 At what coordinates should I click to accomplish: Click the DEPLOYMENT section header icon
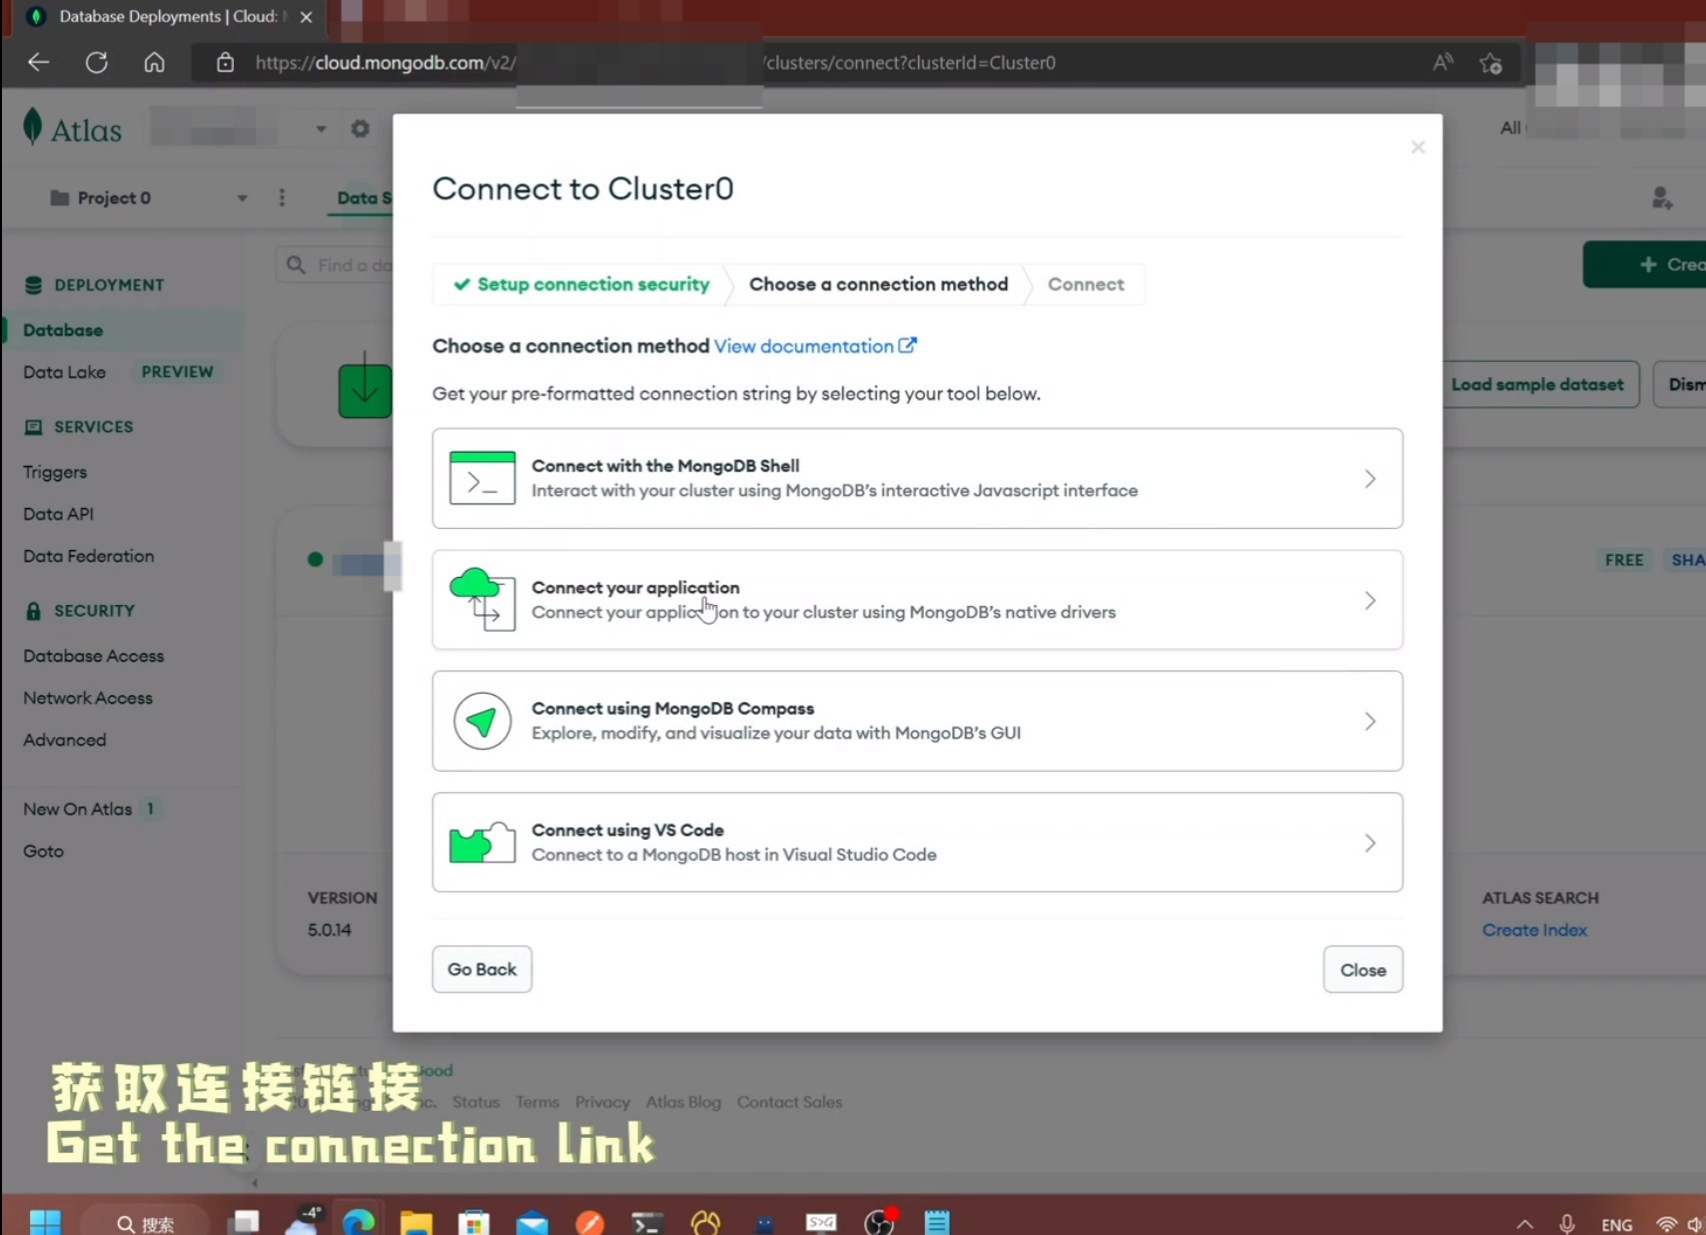(x=33, y=285)
